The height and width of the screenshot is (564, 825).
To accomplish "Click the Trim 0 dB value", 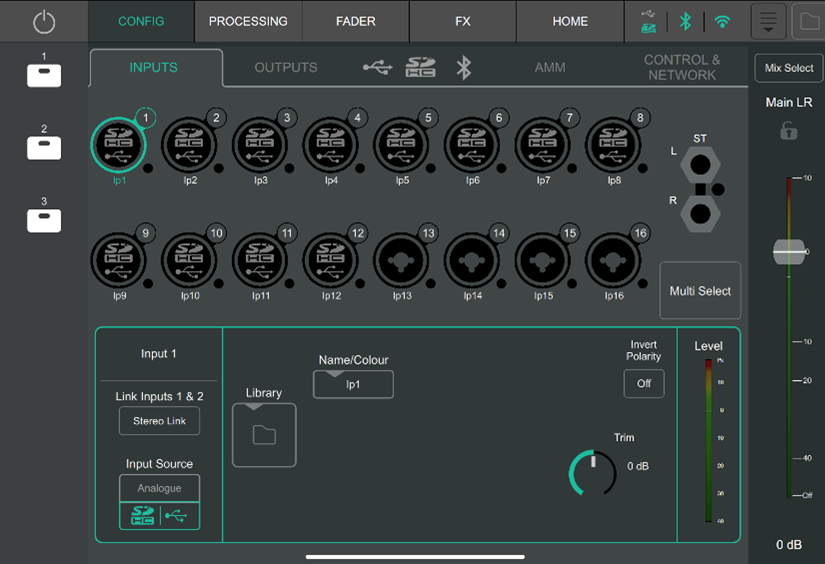I will point(638,466).
